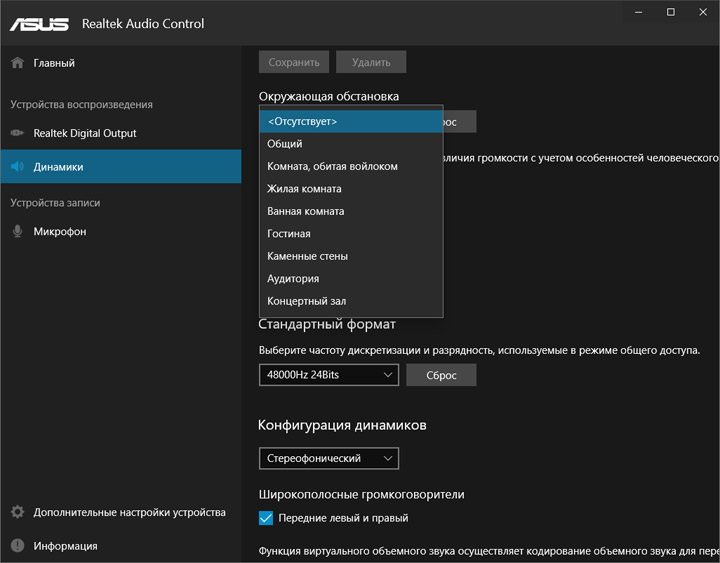Viewport: 720px width, 563px height.
Task: Uncheck the Передние левый и правый checkbox
Action: tap(266, 518)
